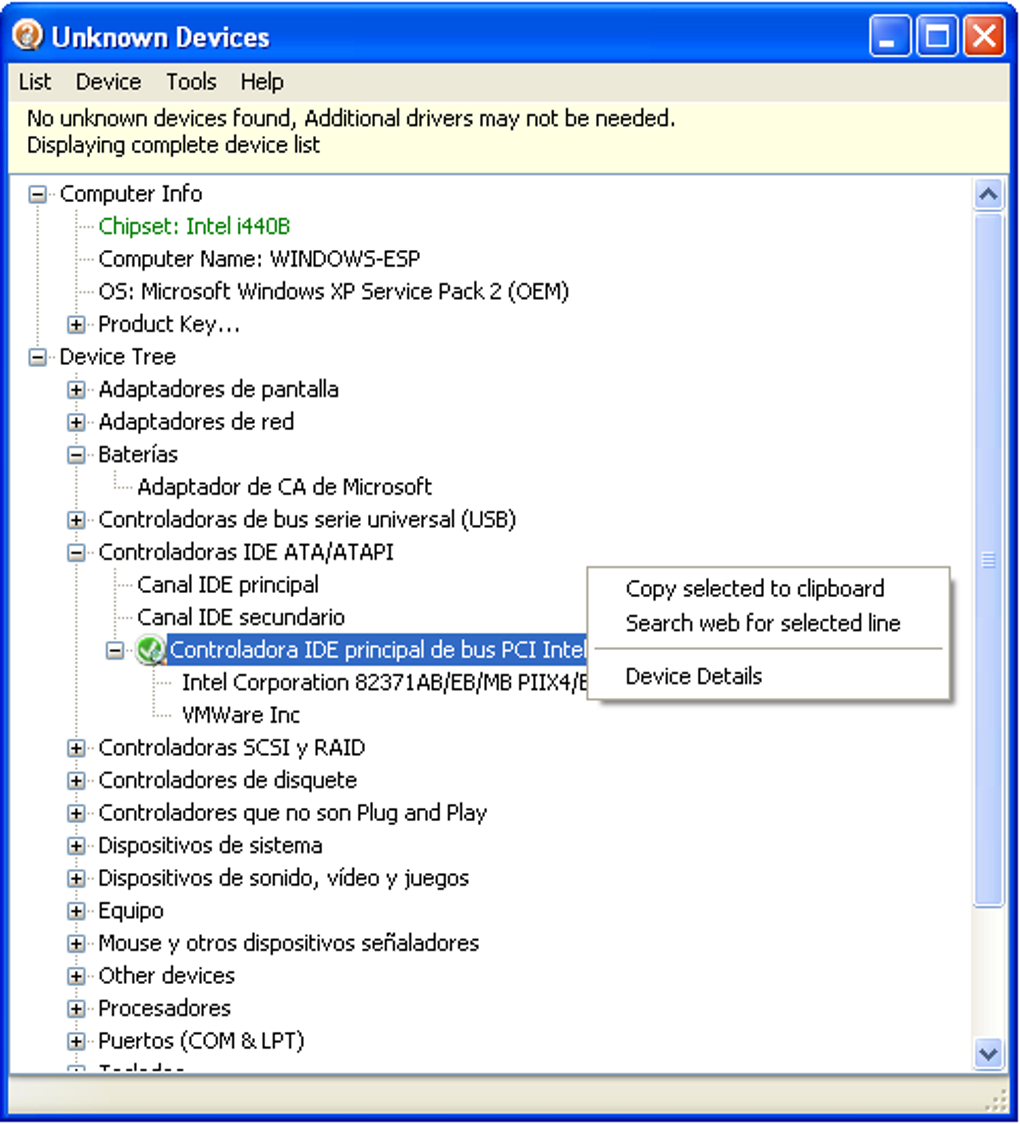Expand the Procesadores node
Screen dimensions: 1020x1124
76,1009
